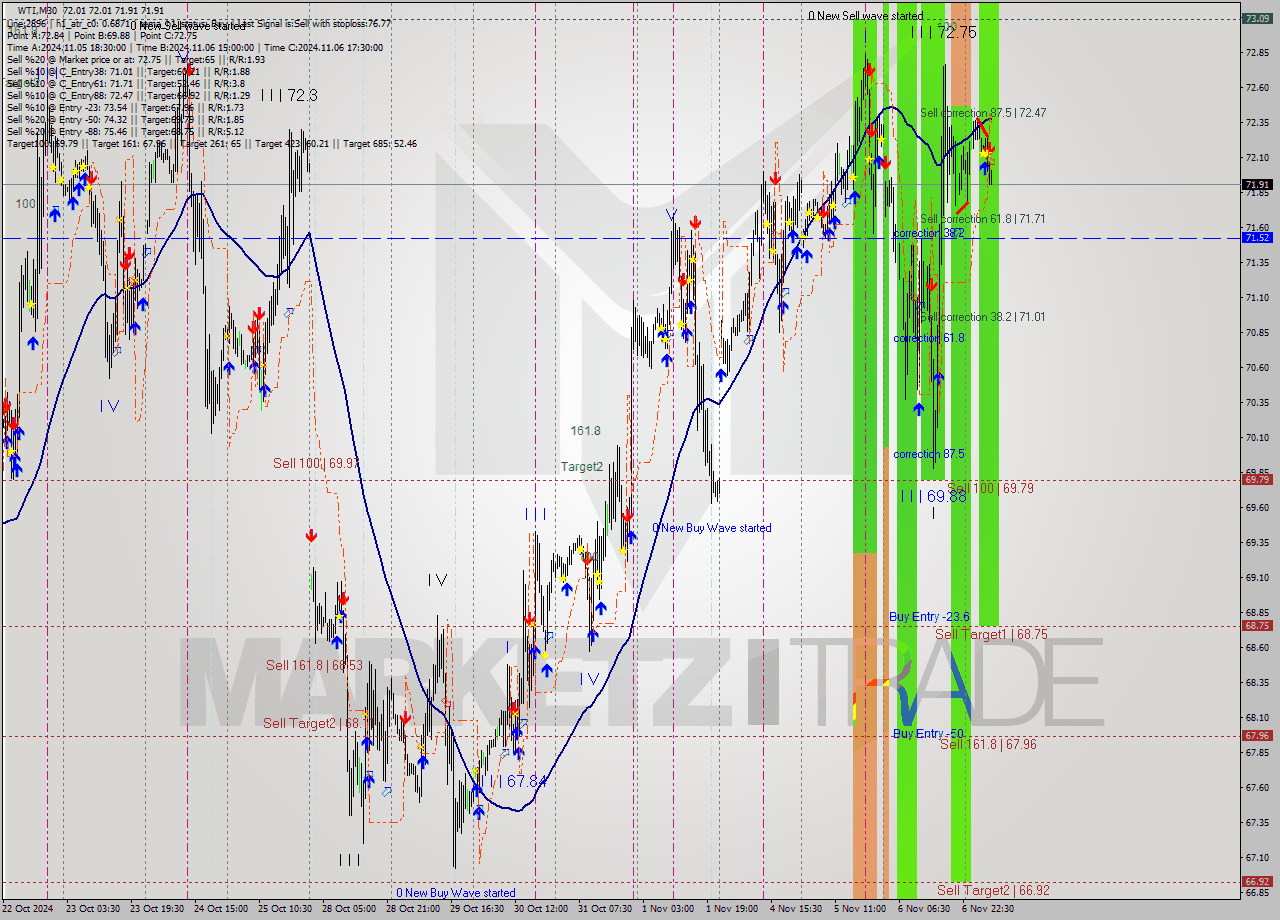Click the 72.60 price axis value
The width and height of the screenshot is (1280, 920).
(1256, 87)
